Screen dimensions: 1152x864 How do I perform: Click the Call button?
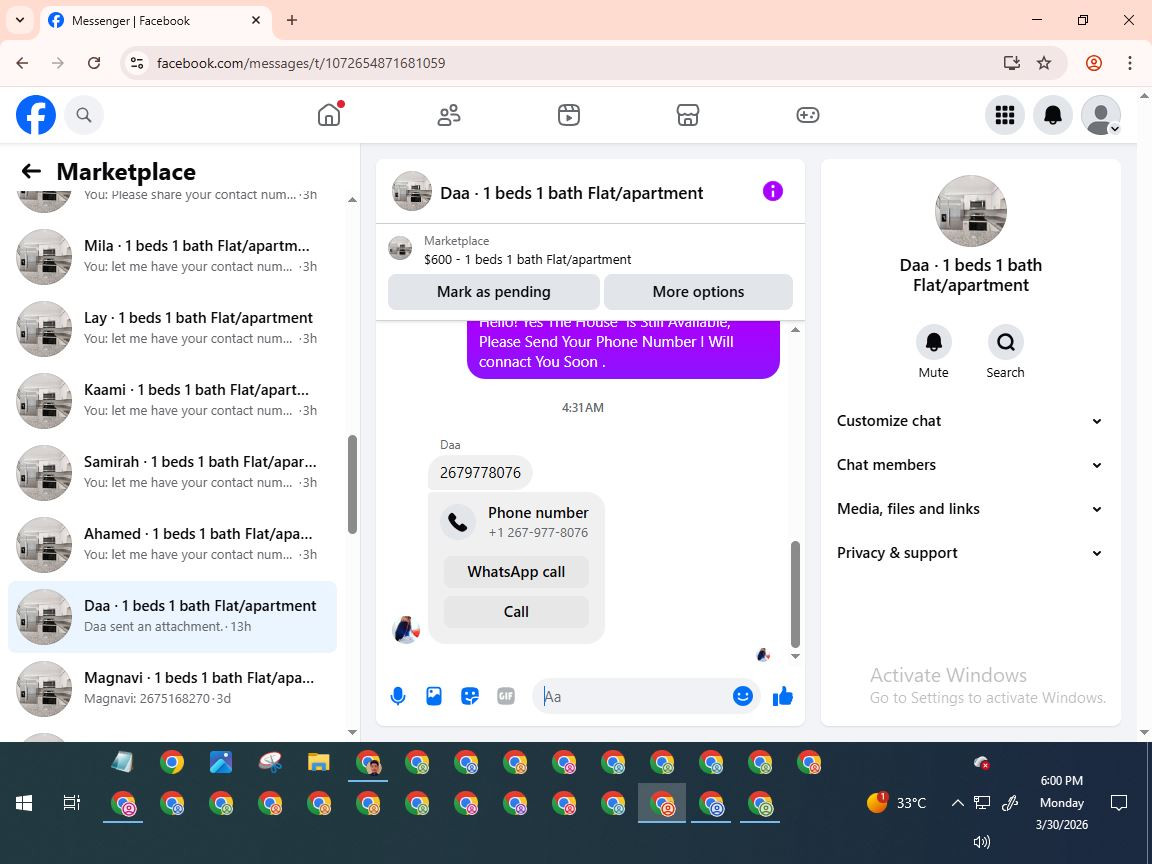point(516,612)
